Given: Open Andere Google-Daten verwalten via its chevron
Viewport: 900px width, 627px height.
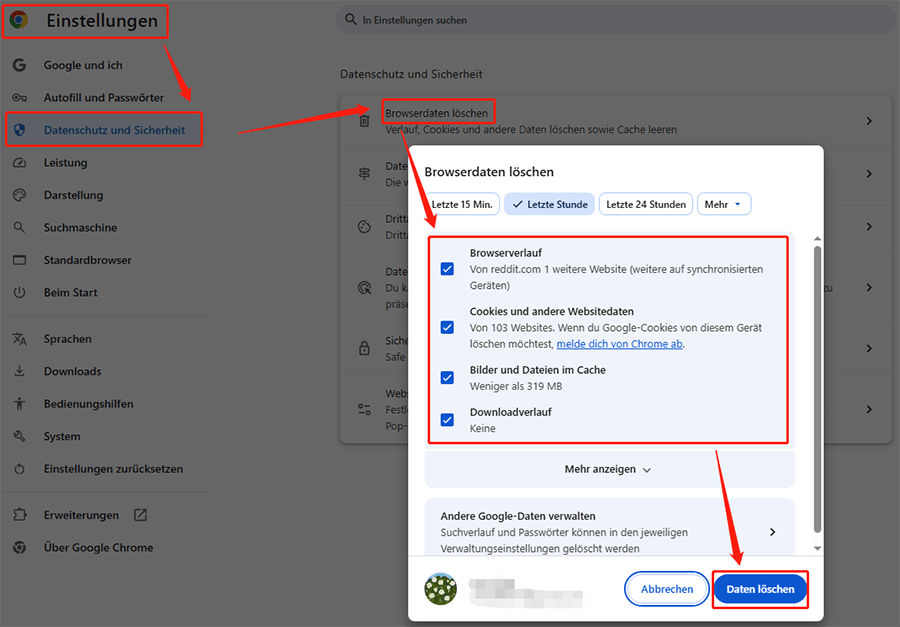Looking at the screenshot, I should click(772, 533).
